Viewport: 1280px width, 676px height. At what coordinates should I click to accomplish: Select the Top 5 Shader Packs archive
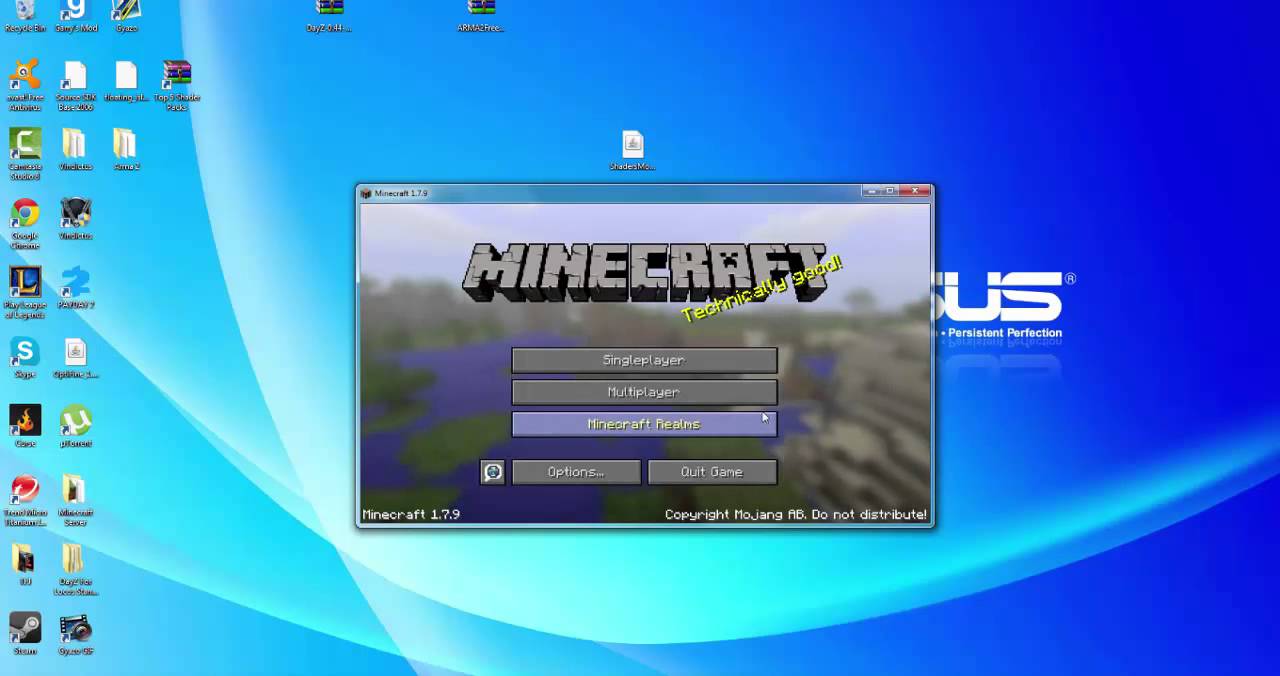pyautogui.click(x=177, y=85)
